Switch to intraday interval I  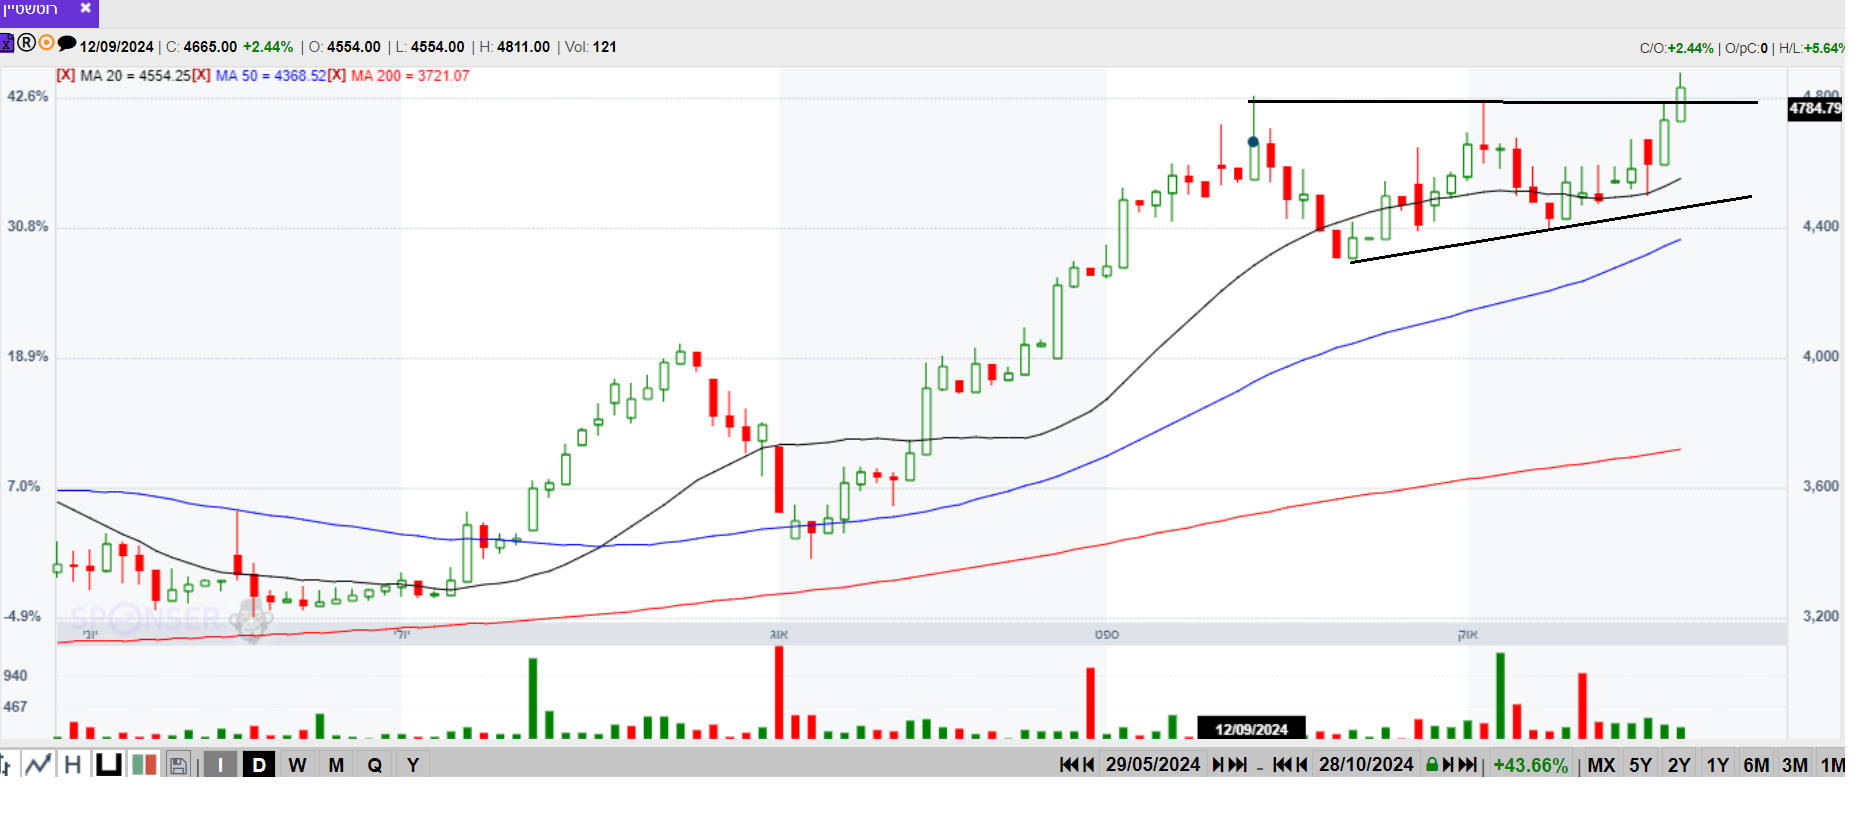(x=220, y=765)
